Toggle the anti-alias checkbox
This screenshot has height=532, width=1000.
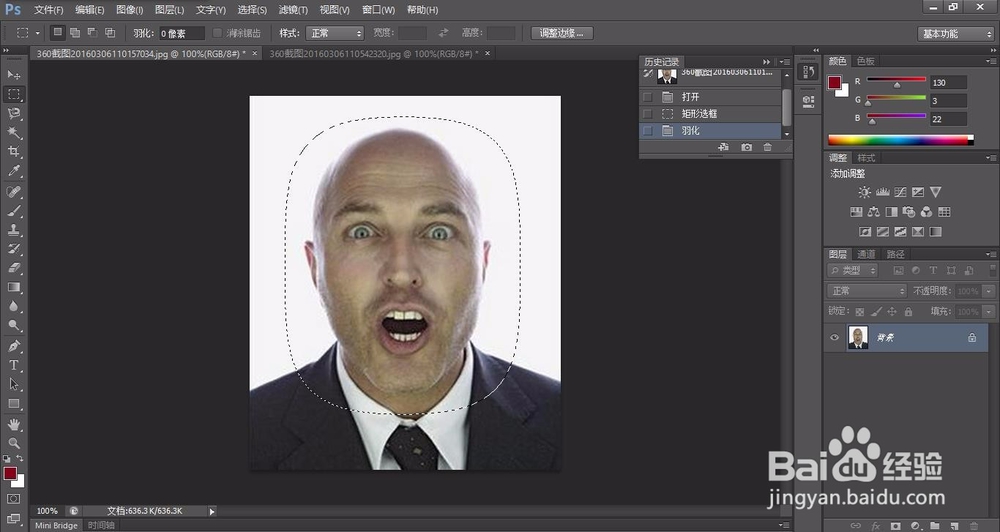[x=217, y=33]
